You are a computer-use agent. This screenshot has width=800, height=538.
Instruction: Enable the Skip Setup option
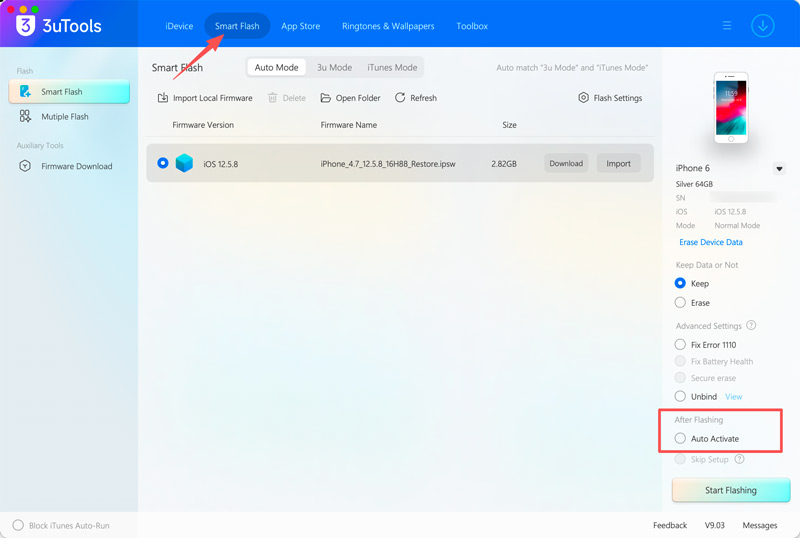[680, 459]
